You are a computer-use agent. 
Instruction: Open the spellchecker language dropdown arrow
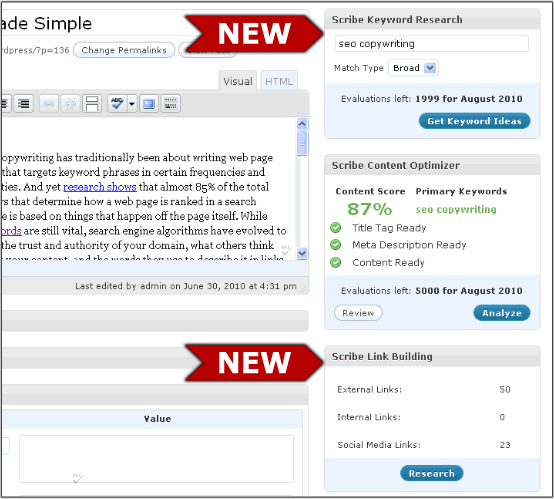tap(132, 104)
